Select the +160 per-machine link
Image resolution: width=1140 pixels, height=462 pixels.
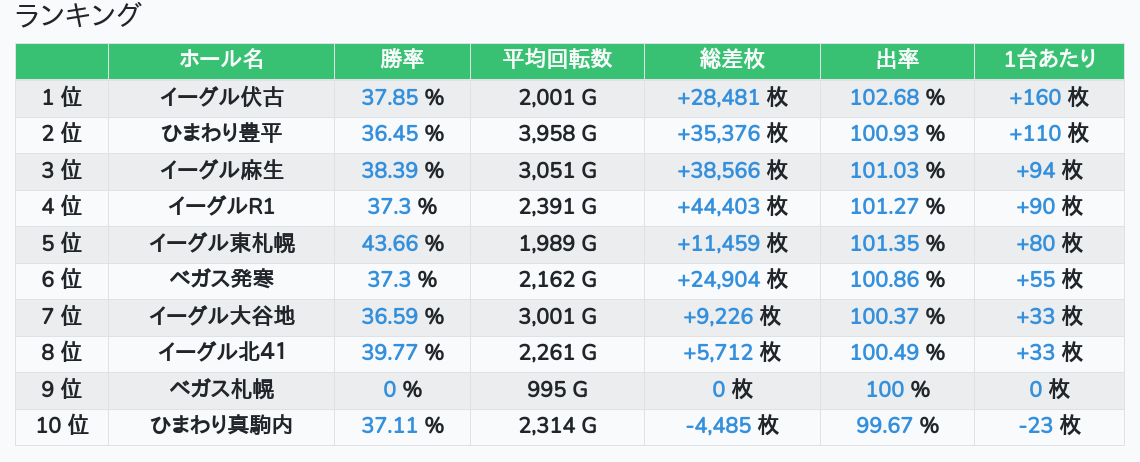click(x=1035, y=97)
